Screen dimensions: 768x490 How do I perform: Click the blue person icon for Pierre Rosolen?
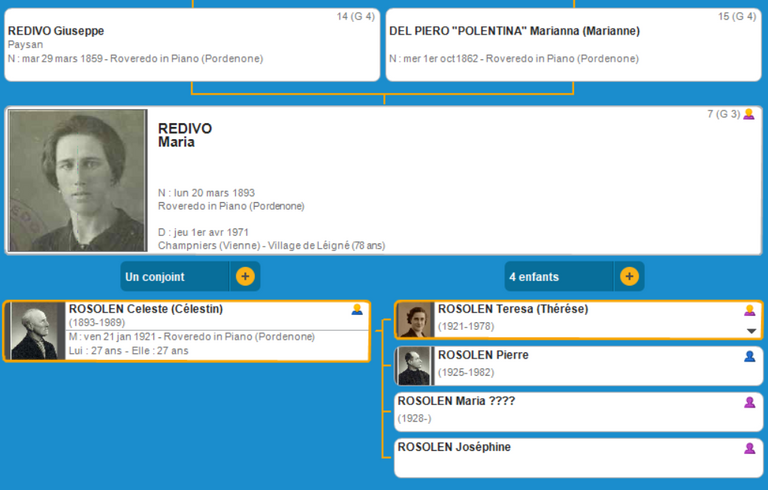(x=750, y=356)
